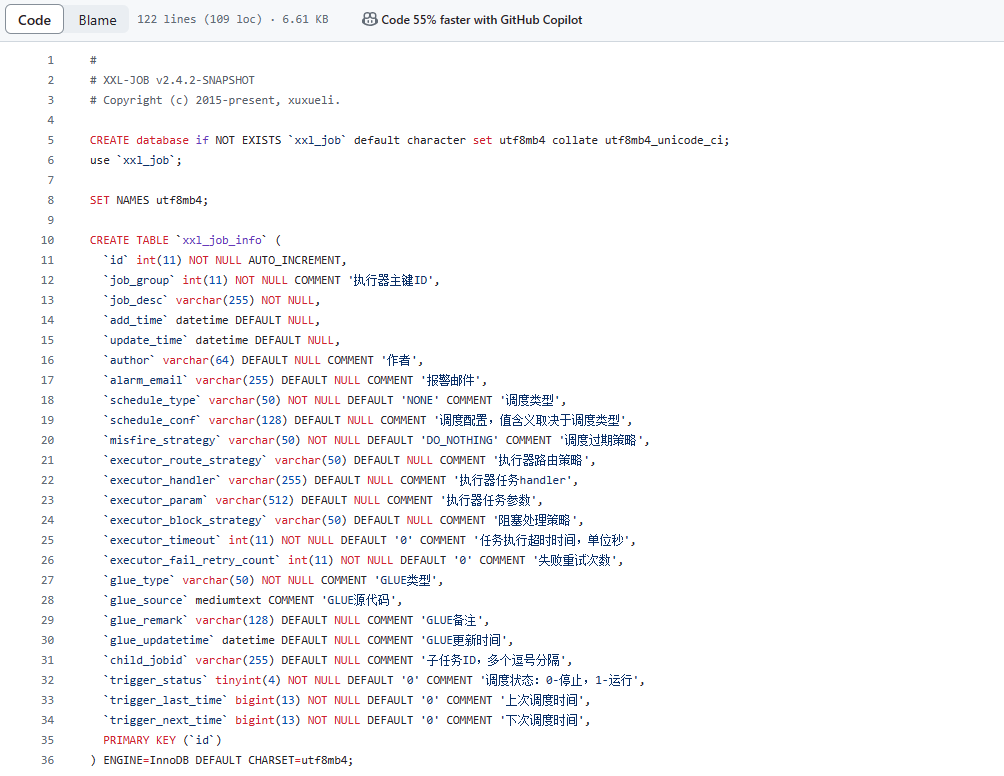
Task: Click the 'DO_NOTHING' default value
Action: tap(459, 440)
